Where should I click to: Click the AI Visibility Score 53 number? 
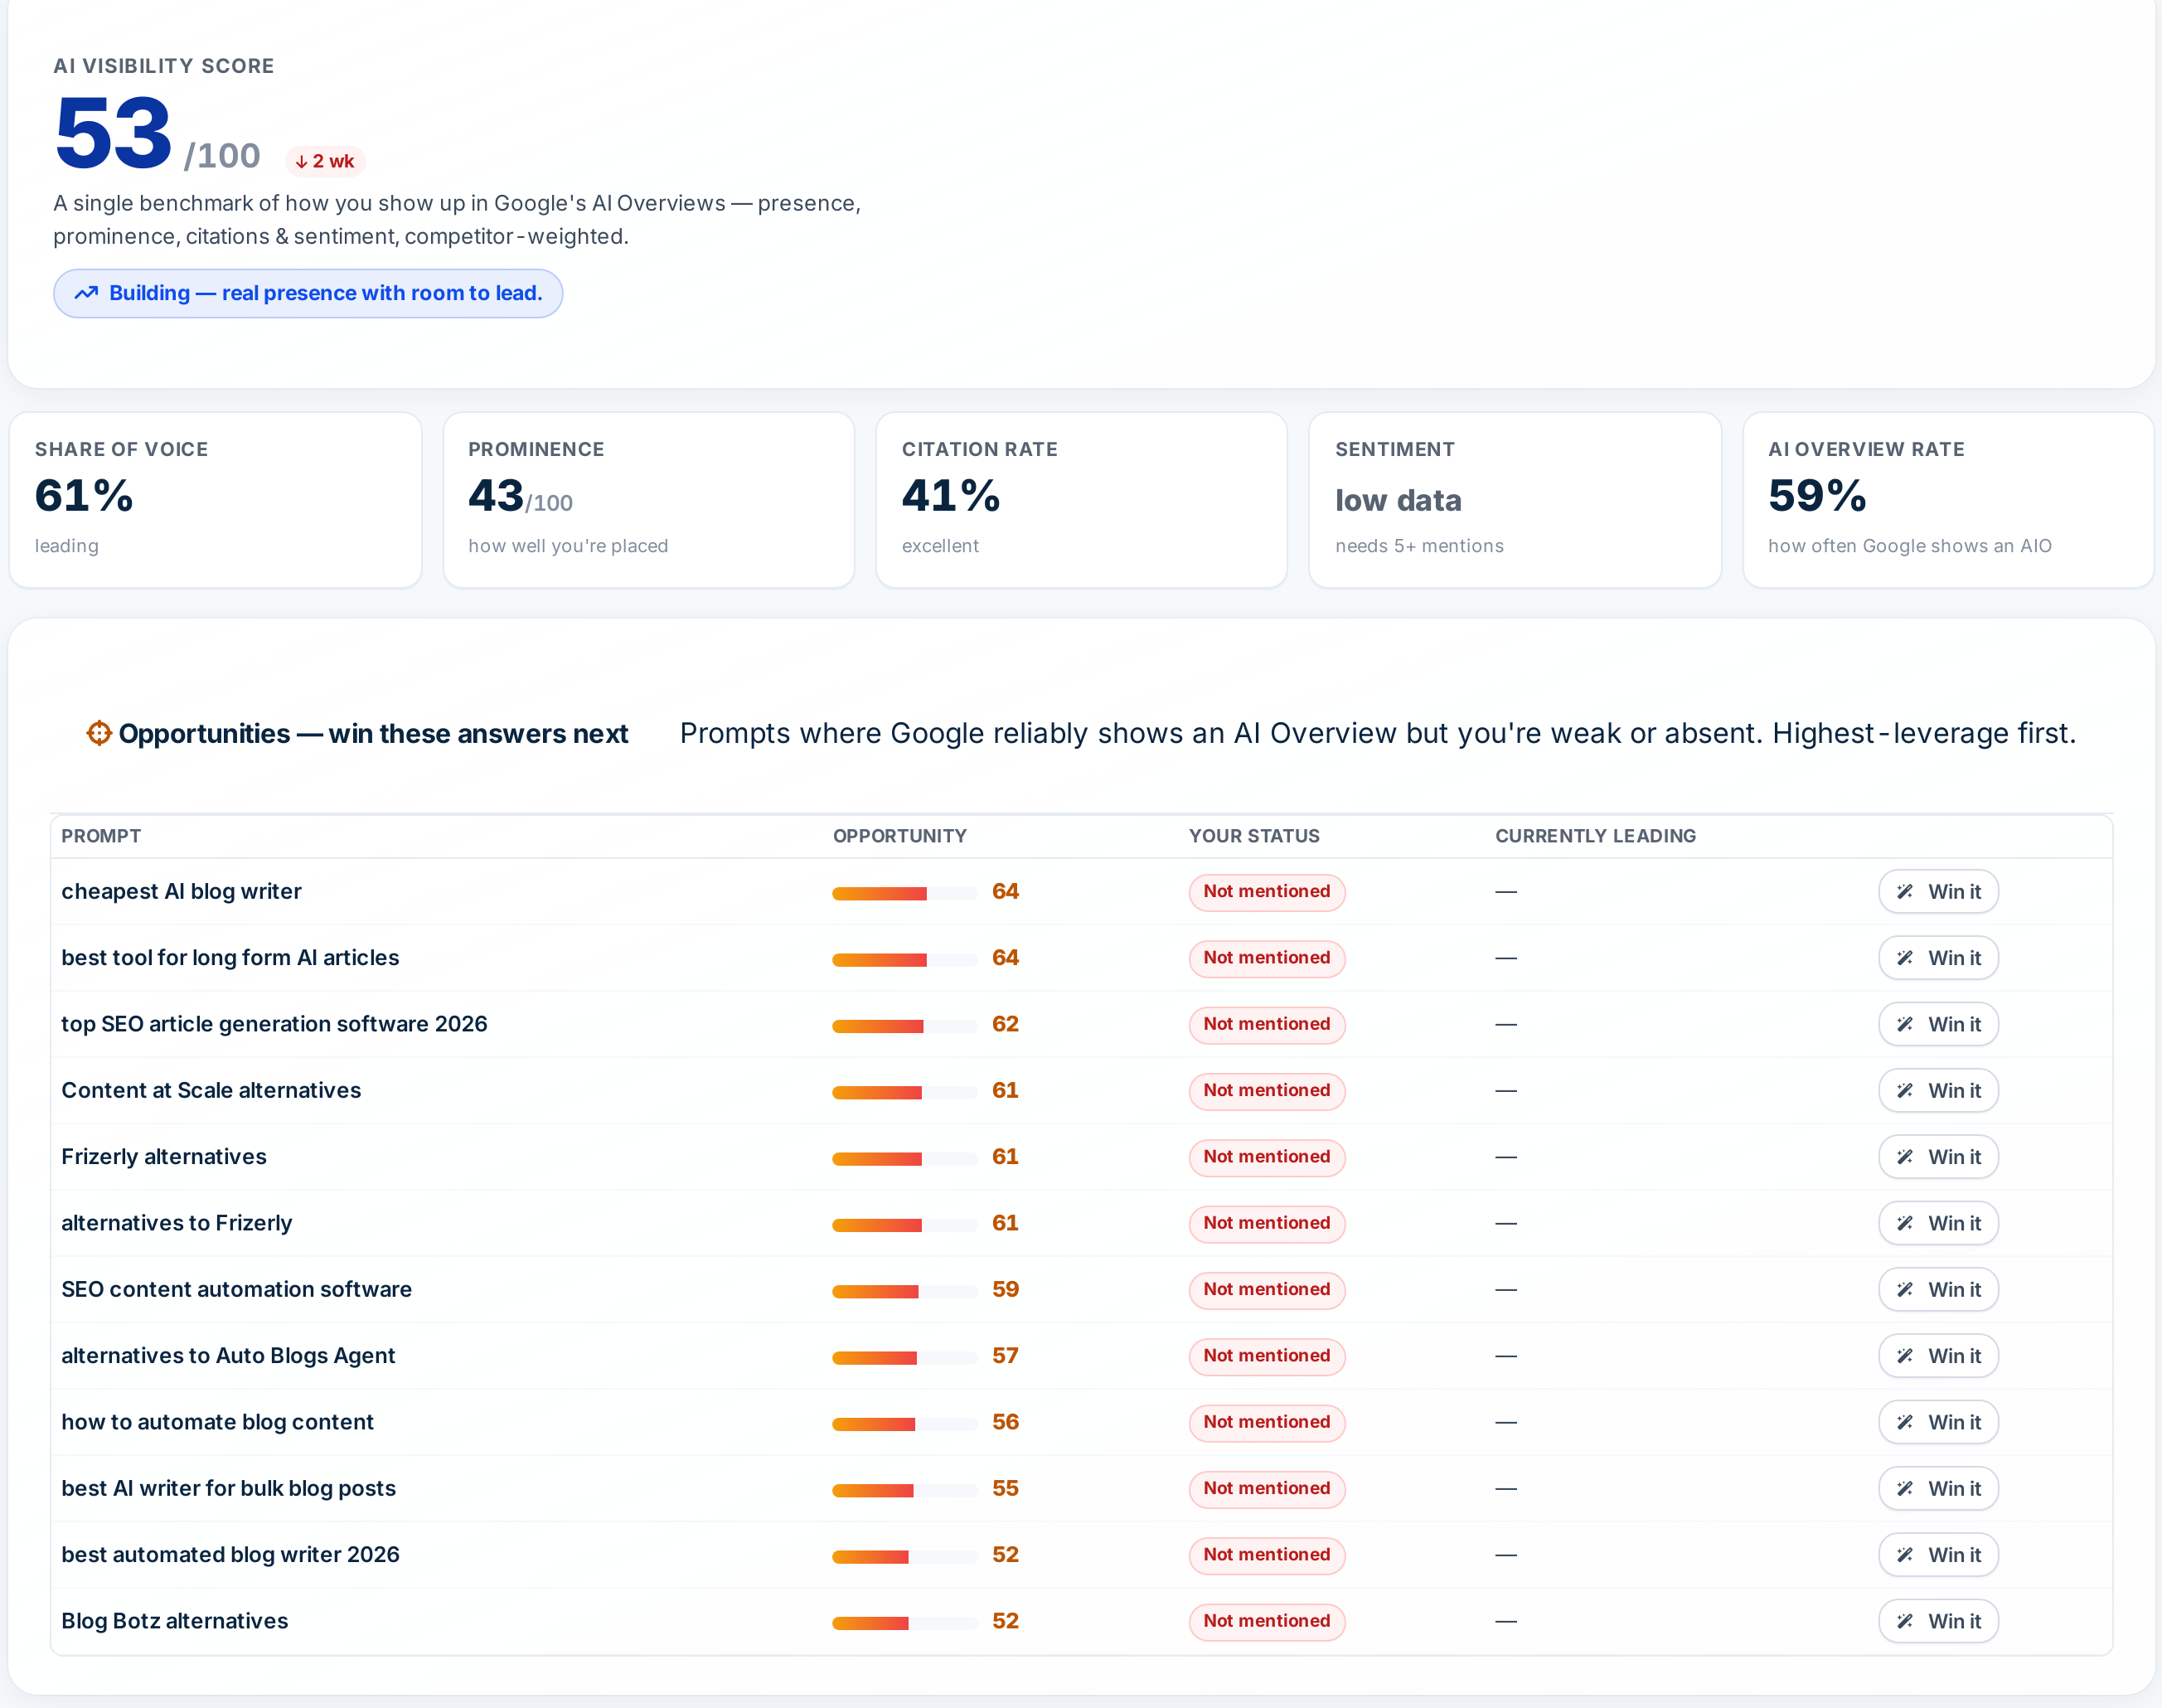[x=113, y=132]
